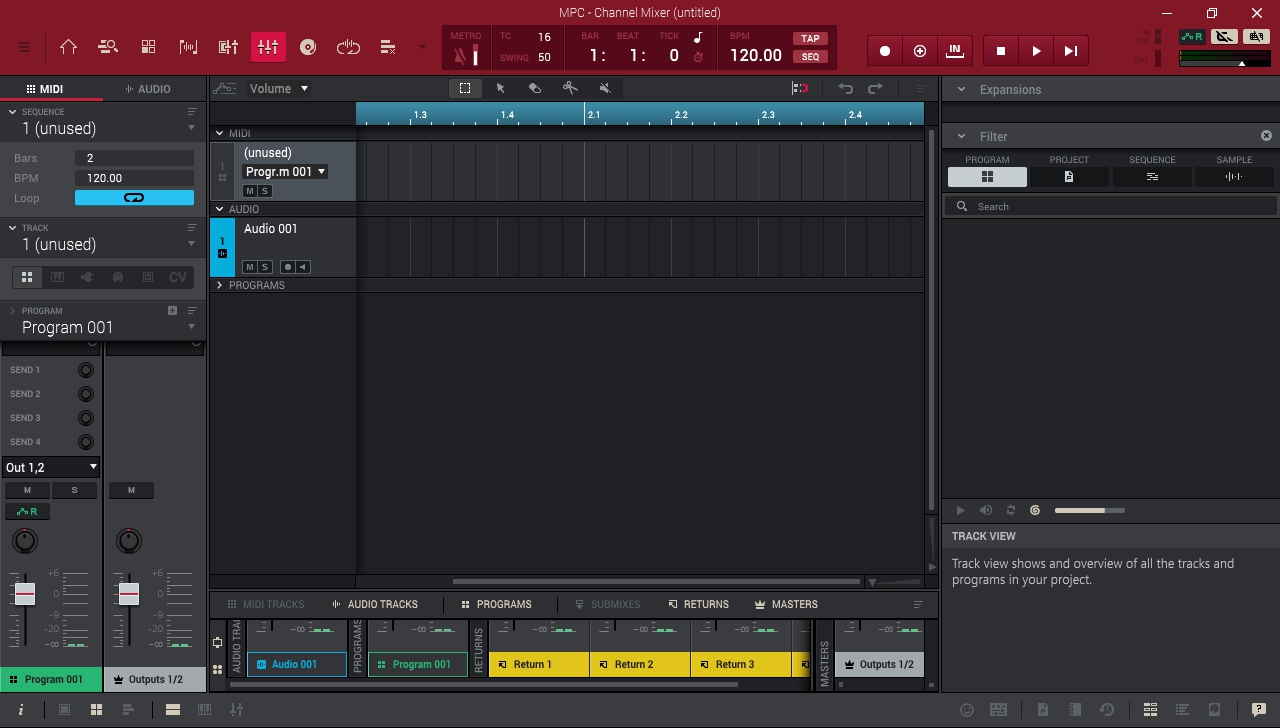Mute the Audio 001 track

click(250, 267)
